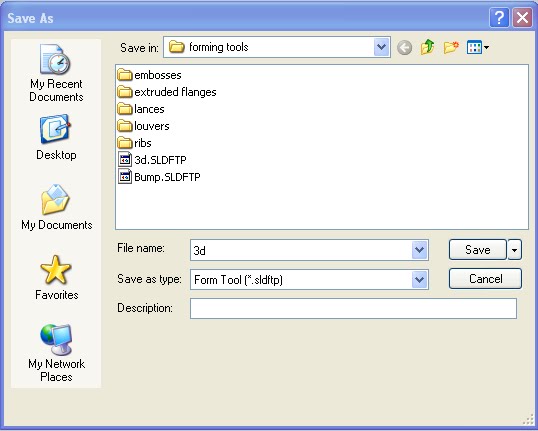Jump to Favorites in places bar

56,278
